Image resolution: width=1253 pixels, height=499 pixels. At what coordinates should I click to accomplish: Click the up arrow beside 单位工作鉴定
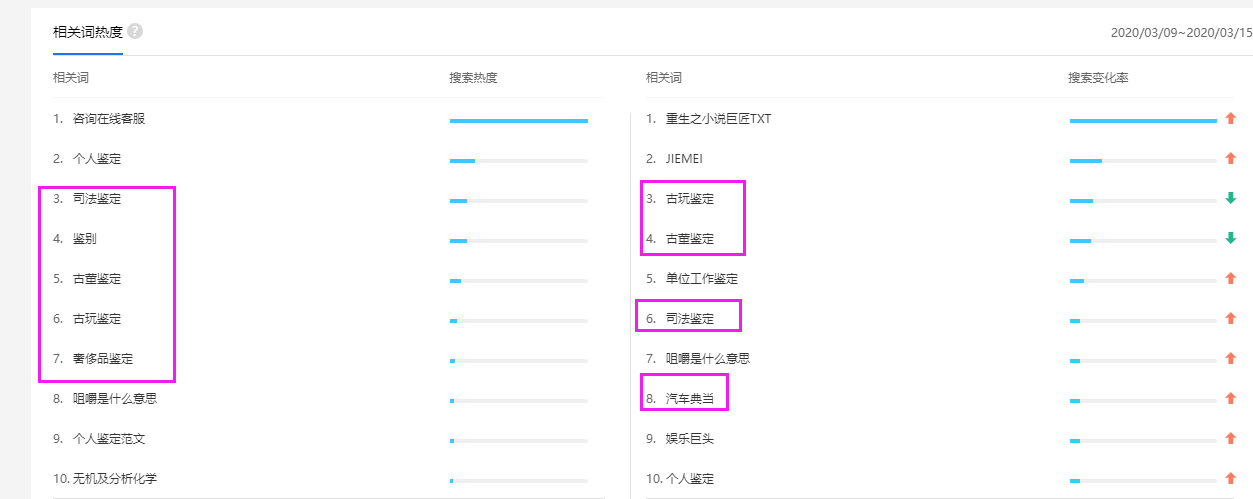tap(1231, 279)
